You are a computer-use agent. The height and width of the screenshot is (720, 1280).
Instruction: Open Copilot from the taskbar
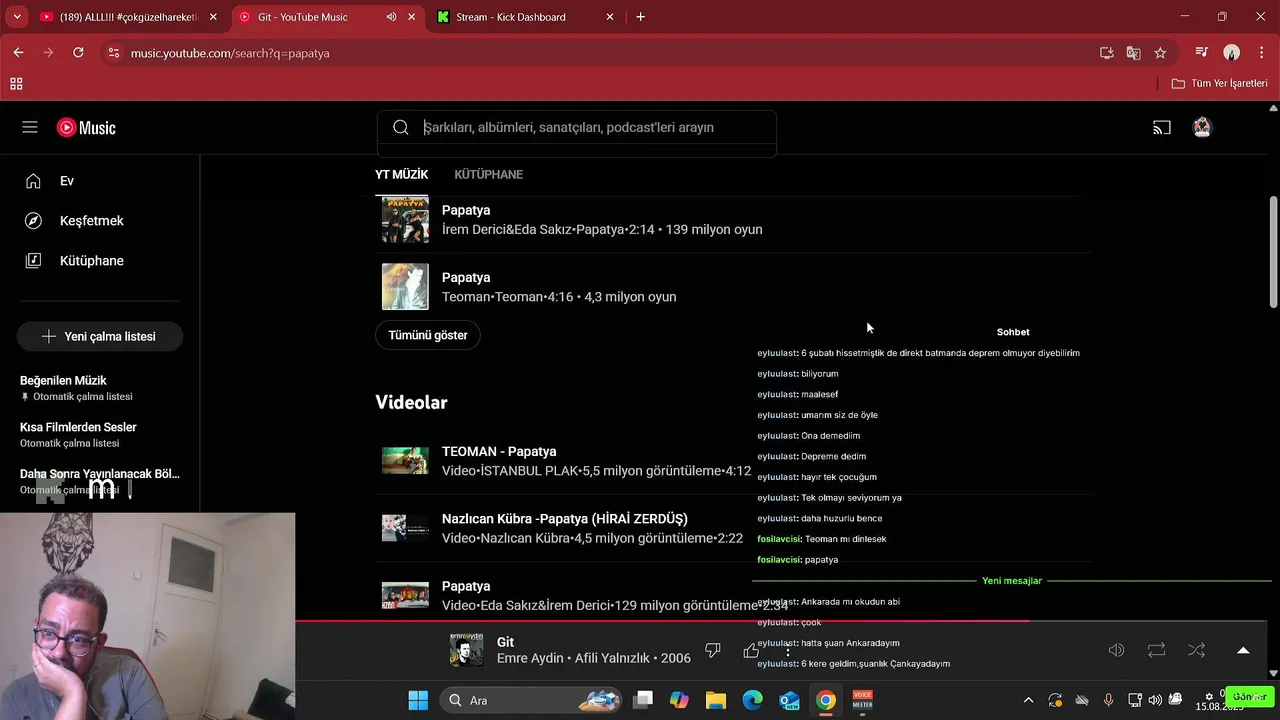679,700
